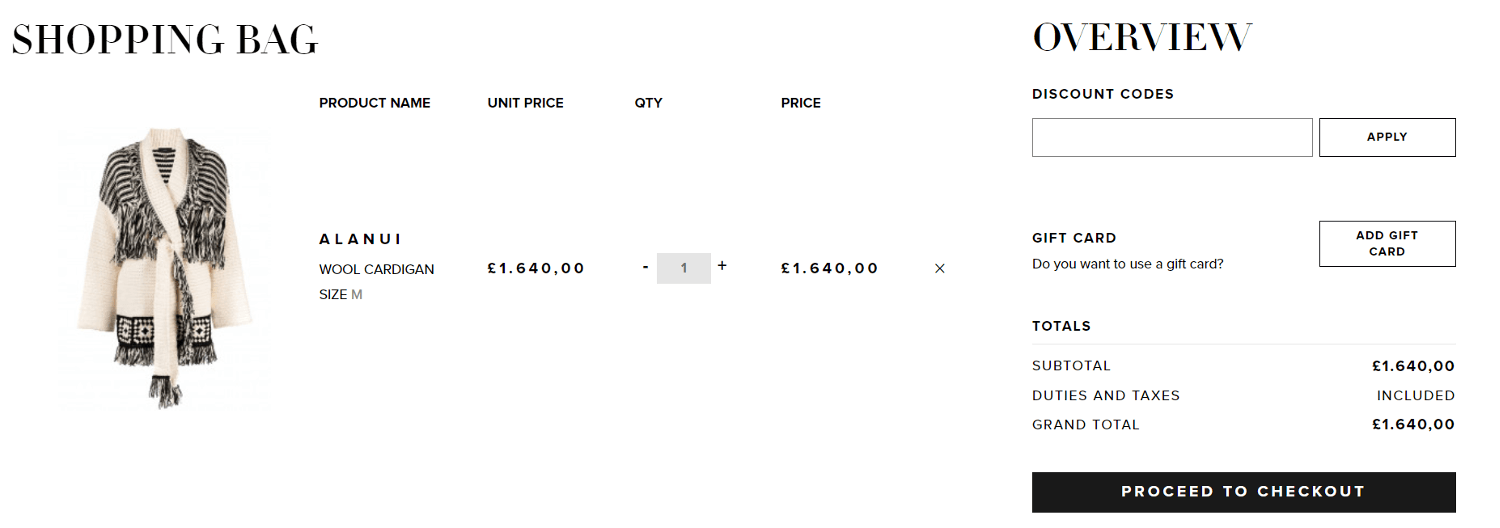Click the Product Name column header

pos(375,103)
